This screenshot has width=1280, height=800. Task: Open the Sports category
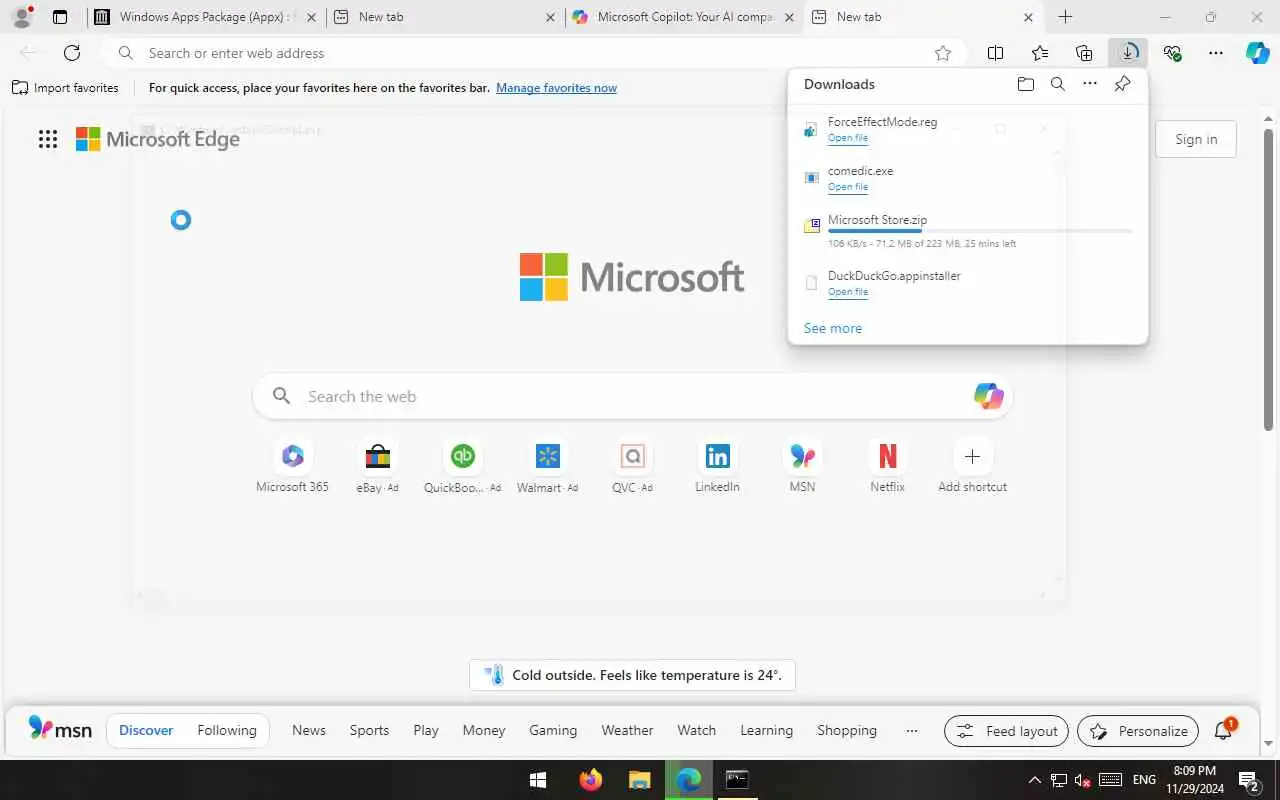pyautogui.click(x=369, y=731)
